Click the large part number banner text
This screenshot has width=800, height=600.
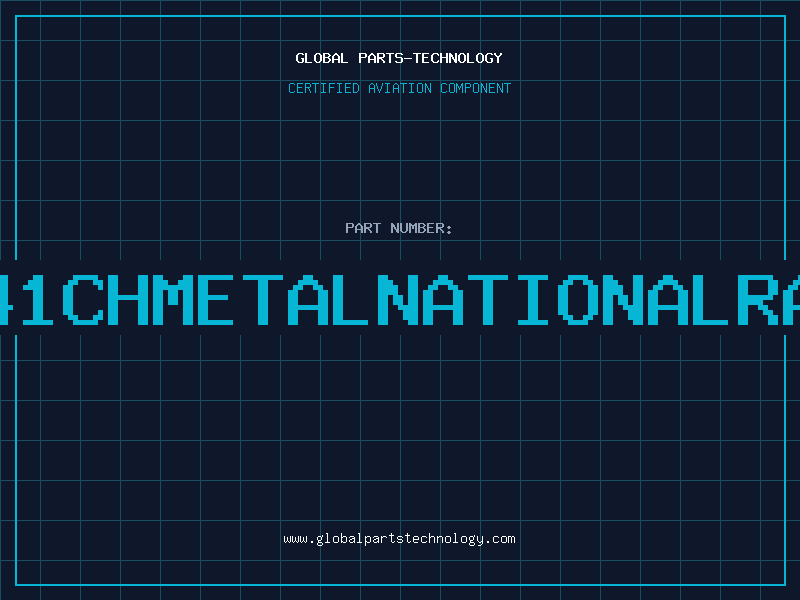coord(400,300)
